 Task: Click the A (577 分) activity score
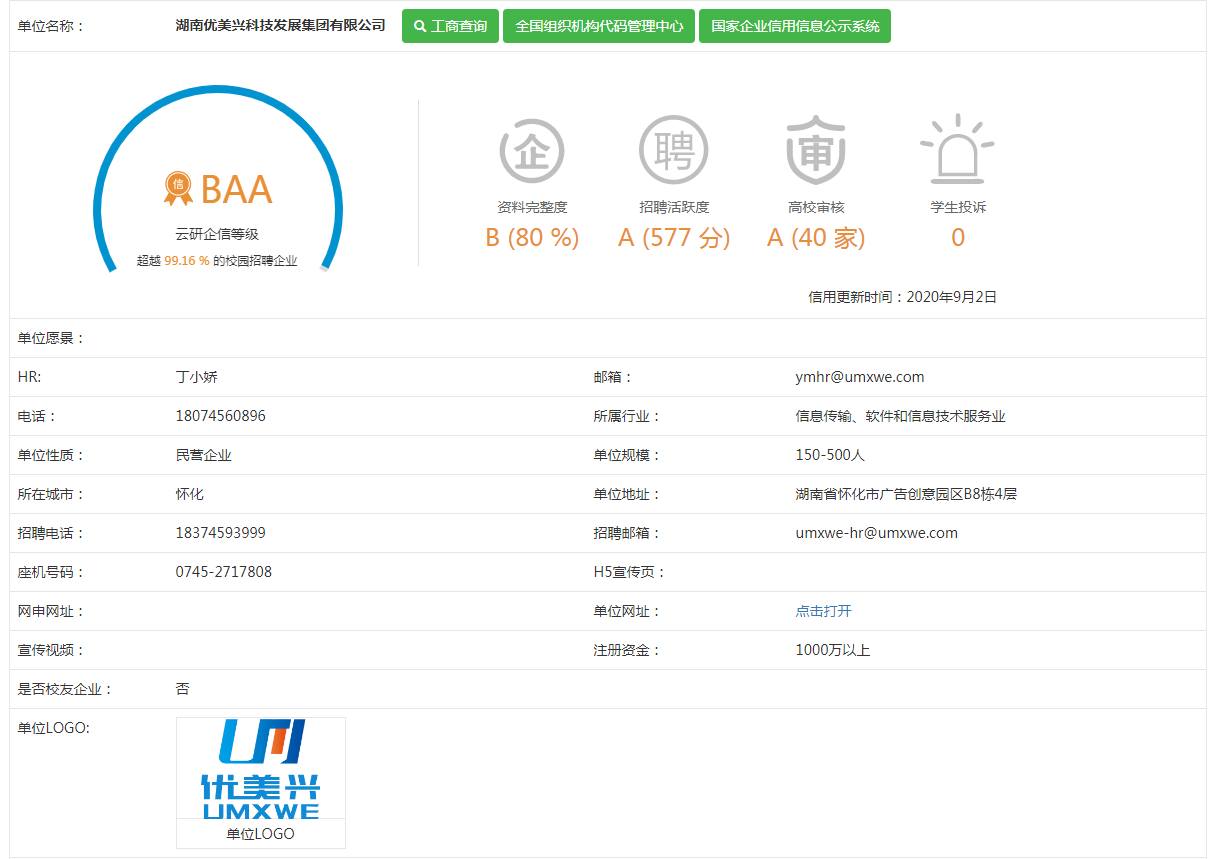[x=673, y=238]
